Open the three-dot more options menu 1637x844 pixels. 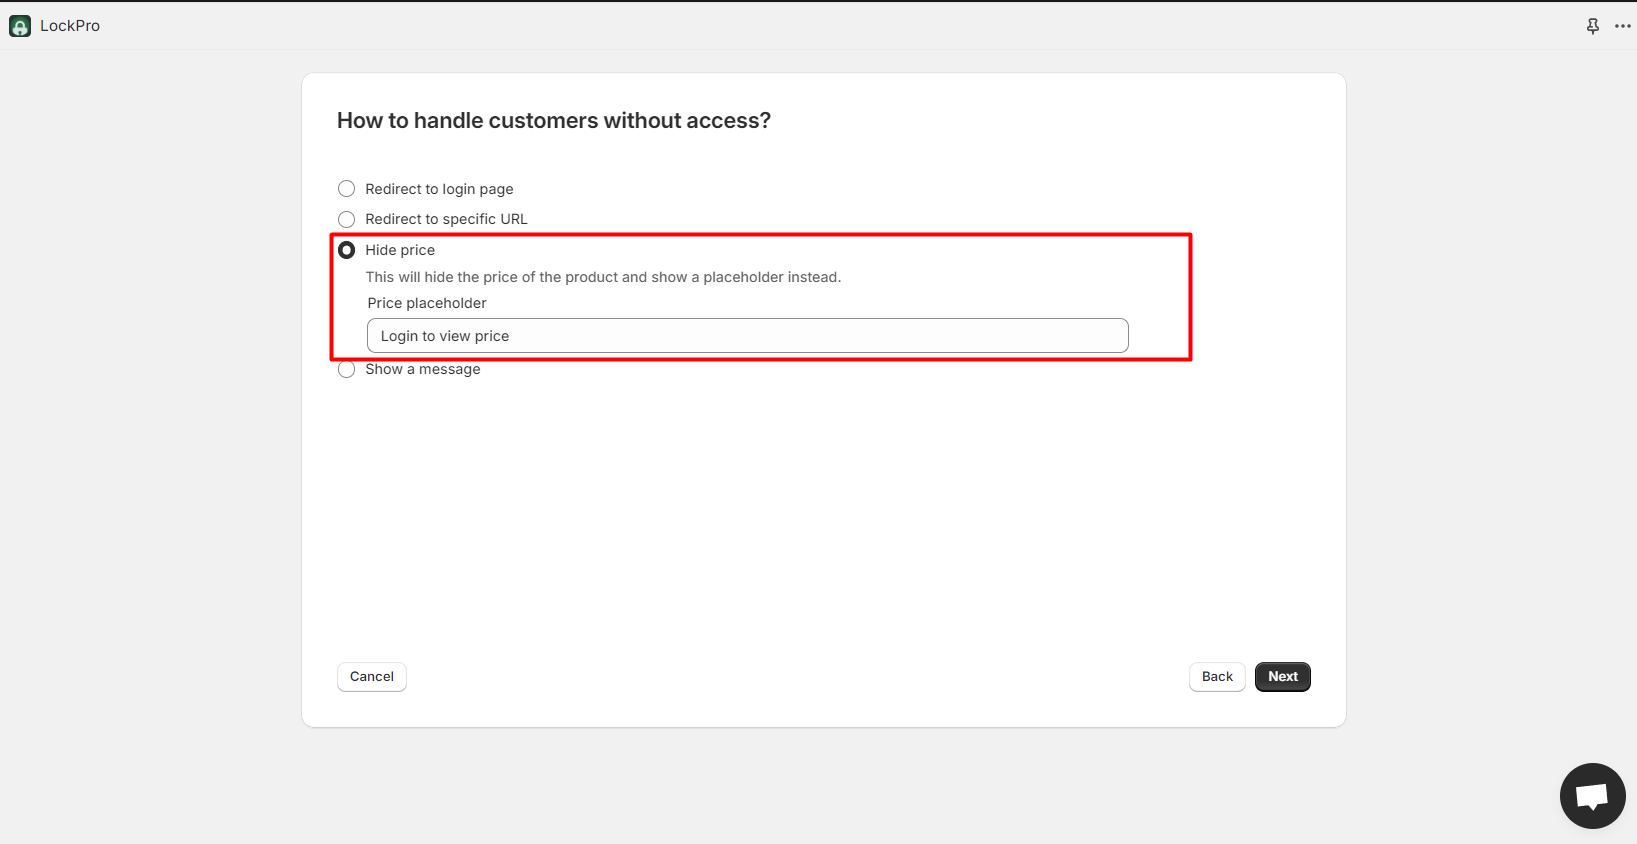coord(1622,26)
